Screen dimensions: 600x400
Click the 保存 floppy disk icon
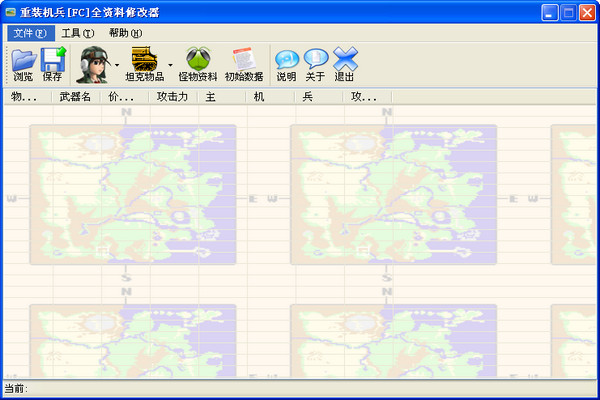(53, 64)
